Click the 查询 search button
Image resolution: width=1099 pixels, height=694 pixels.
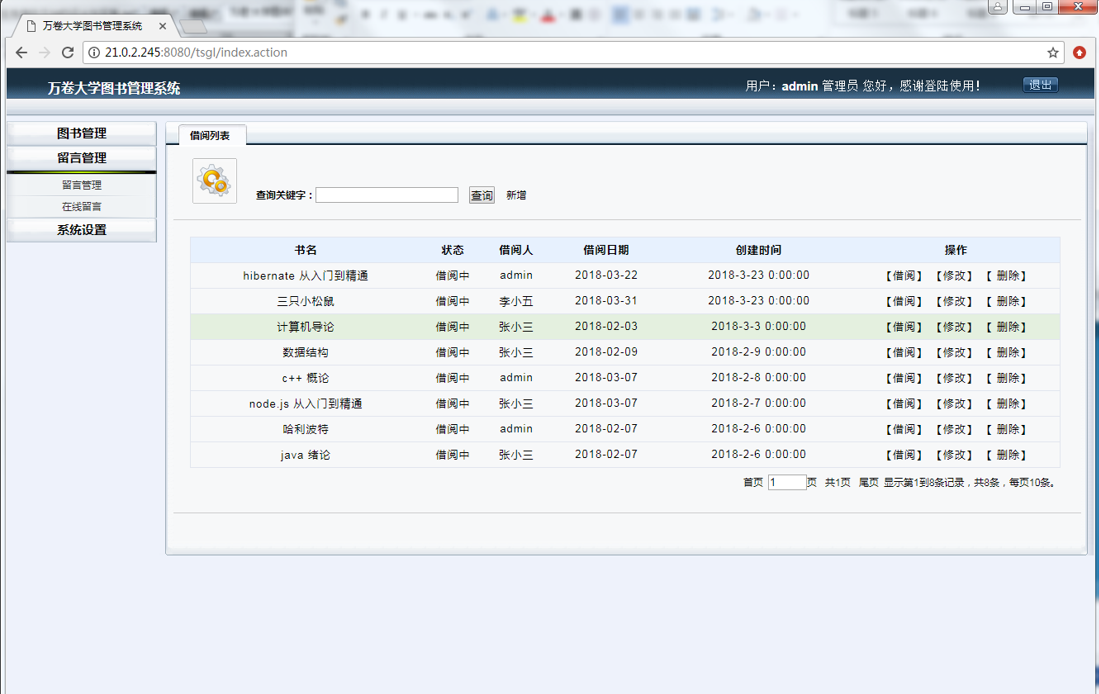pyautogui.click(x=481, y=194)
